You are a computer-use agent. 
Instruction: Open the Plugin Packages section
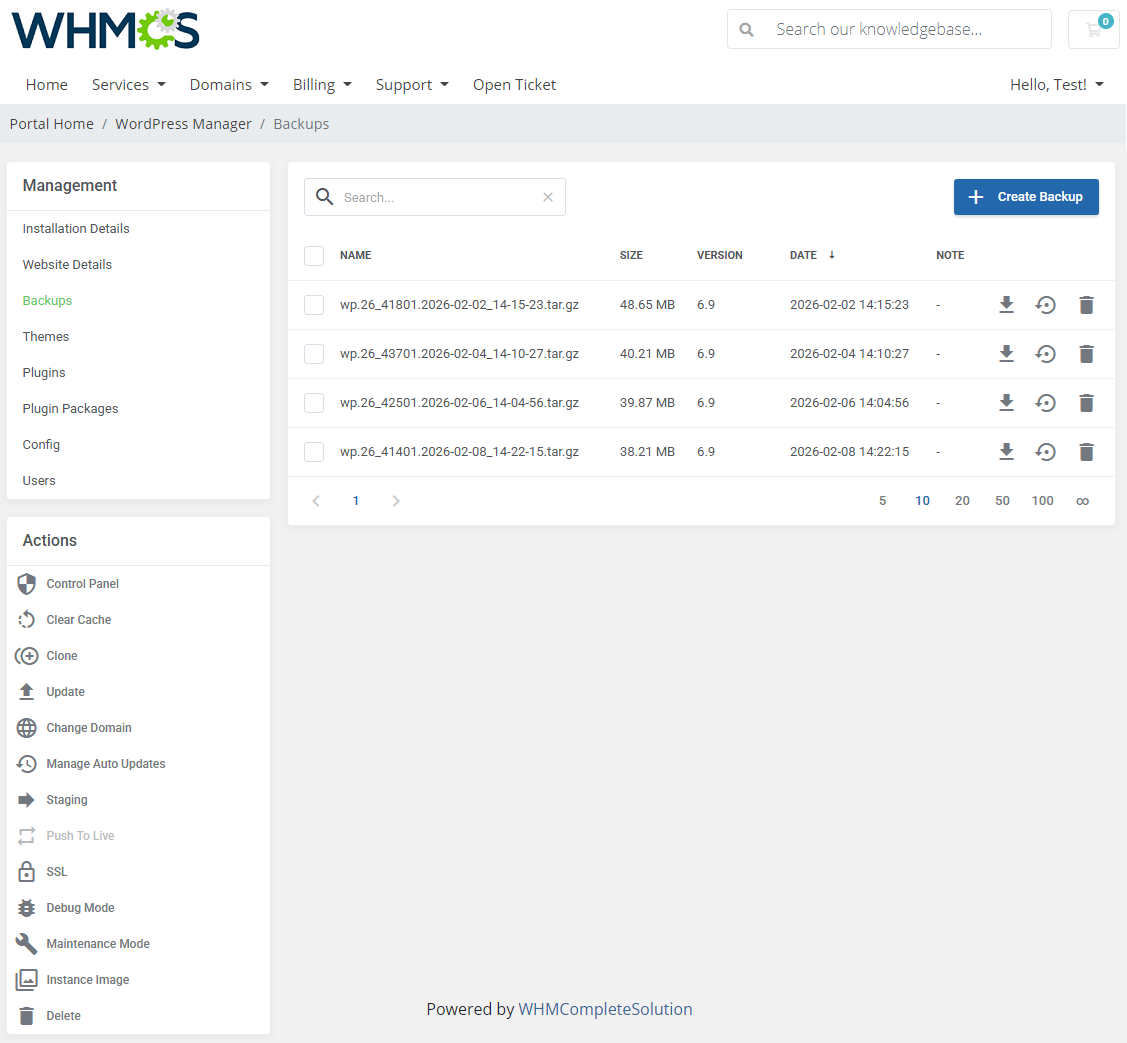tap(70, 408)
